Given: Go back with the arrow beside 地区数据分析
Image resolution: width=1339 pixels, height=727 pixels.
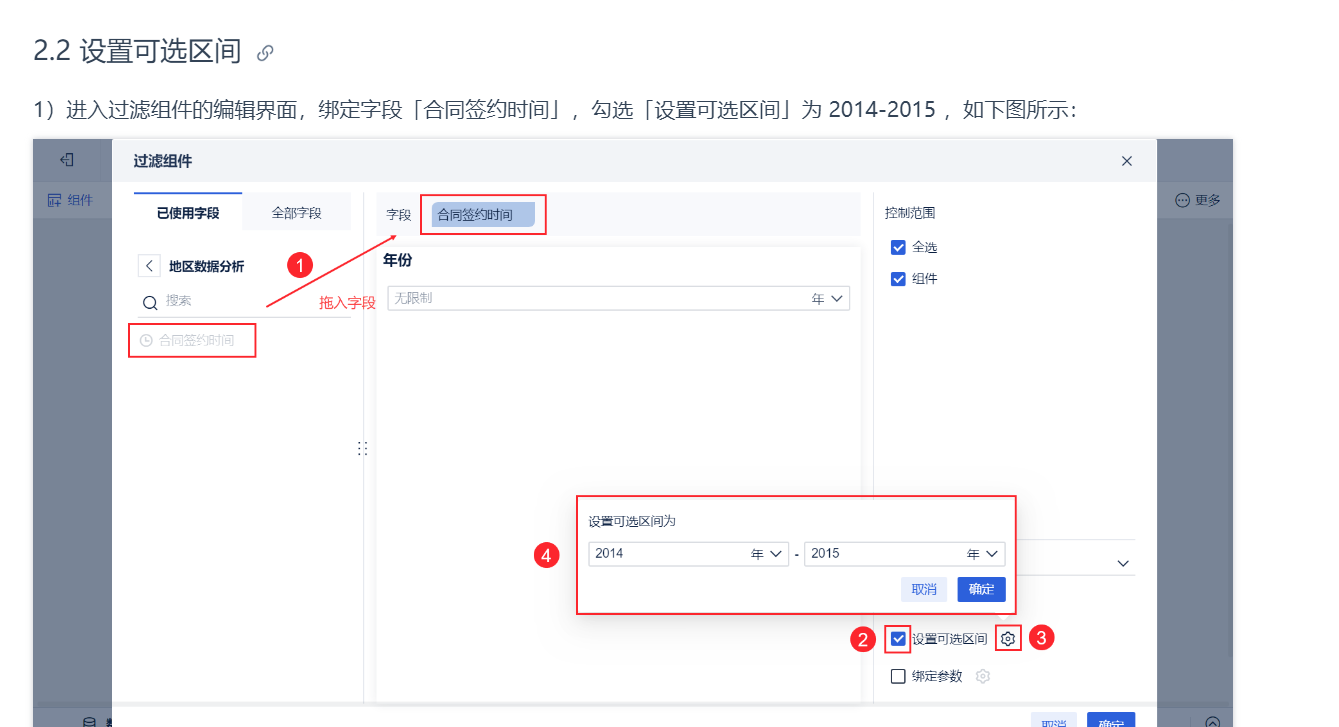Looking at the screenshot, I should (149, 266).
